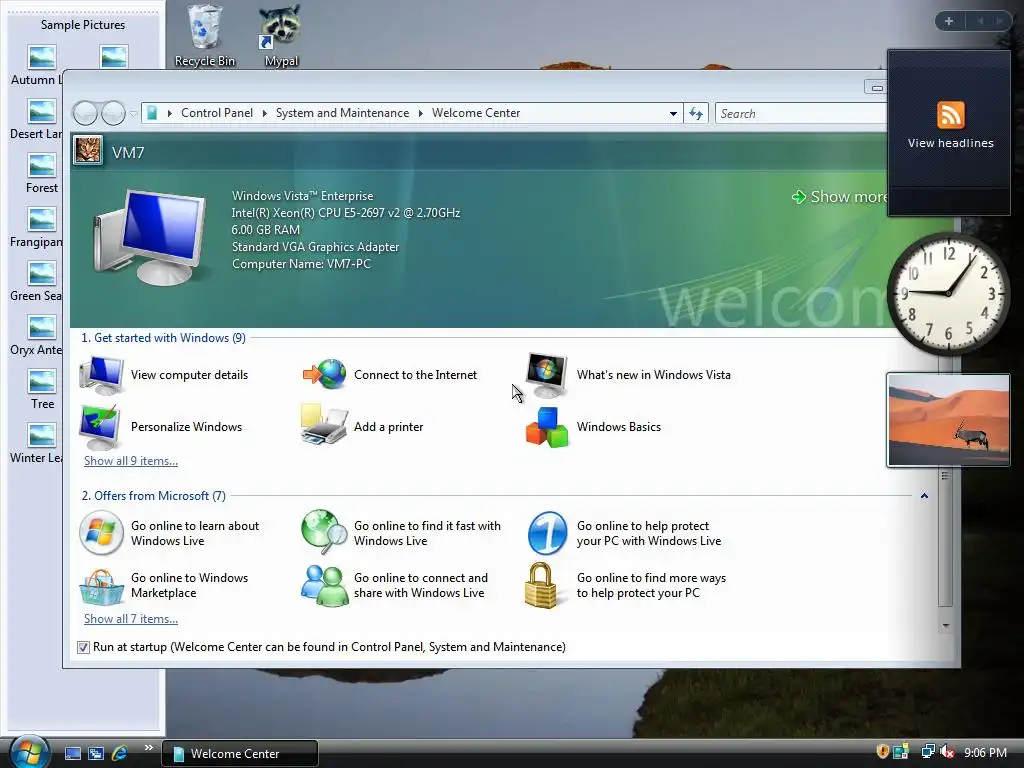Screen dimensions: 1024x768
Task: Click the Add gadgets plus button
Action: pyautogui.click(x=949, y=21)
